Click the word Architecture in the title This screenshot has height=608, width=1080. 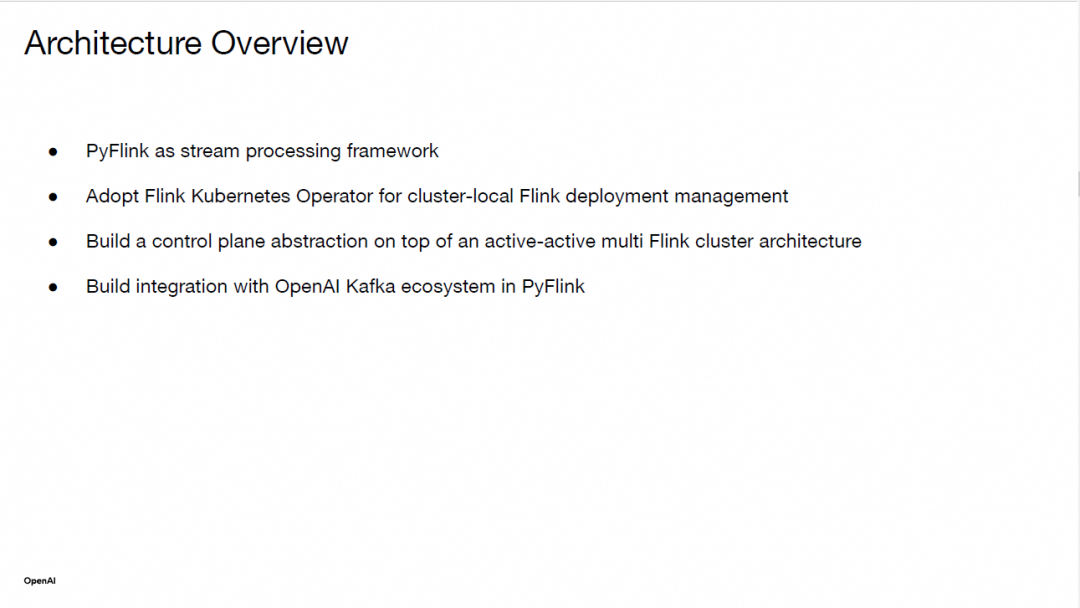113,43
